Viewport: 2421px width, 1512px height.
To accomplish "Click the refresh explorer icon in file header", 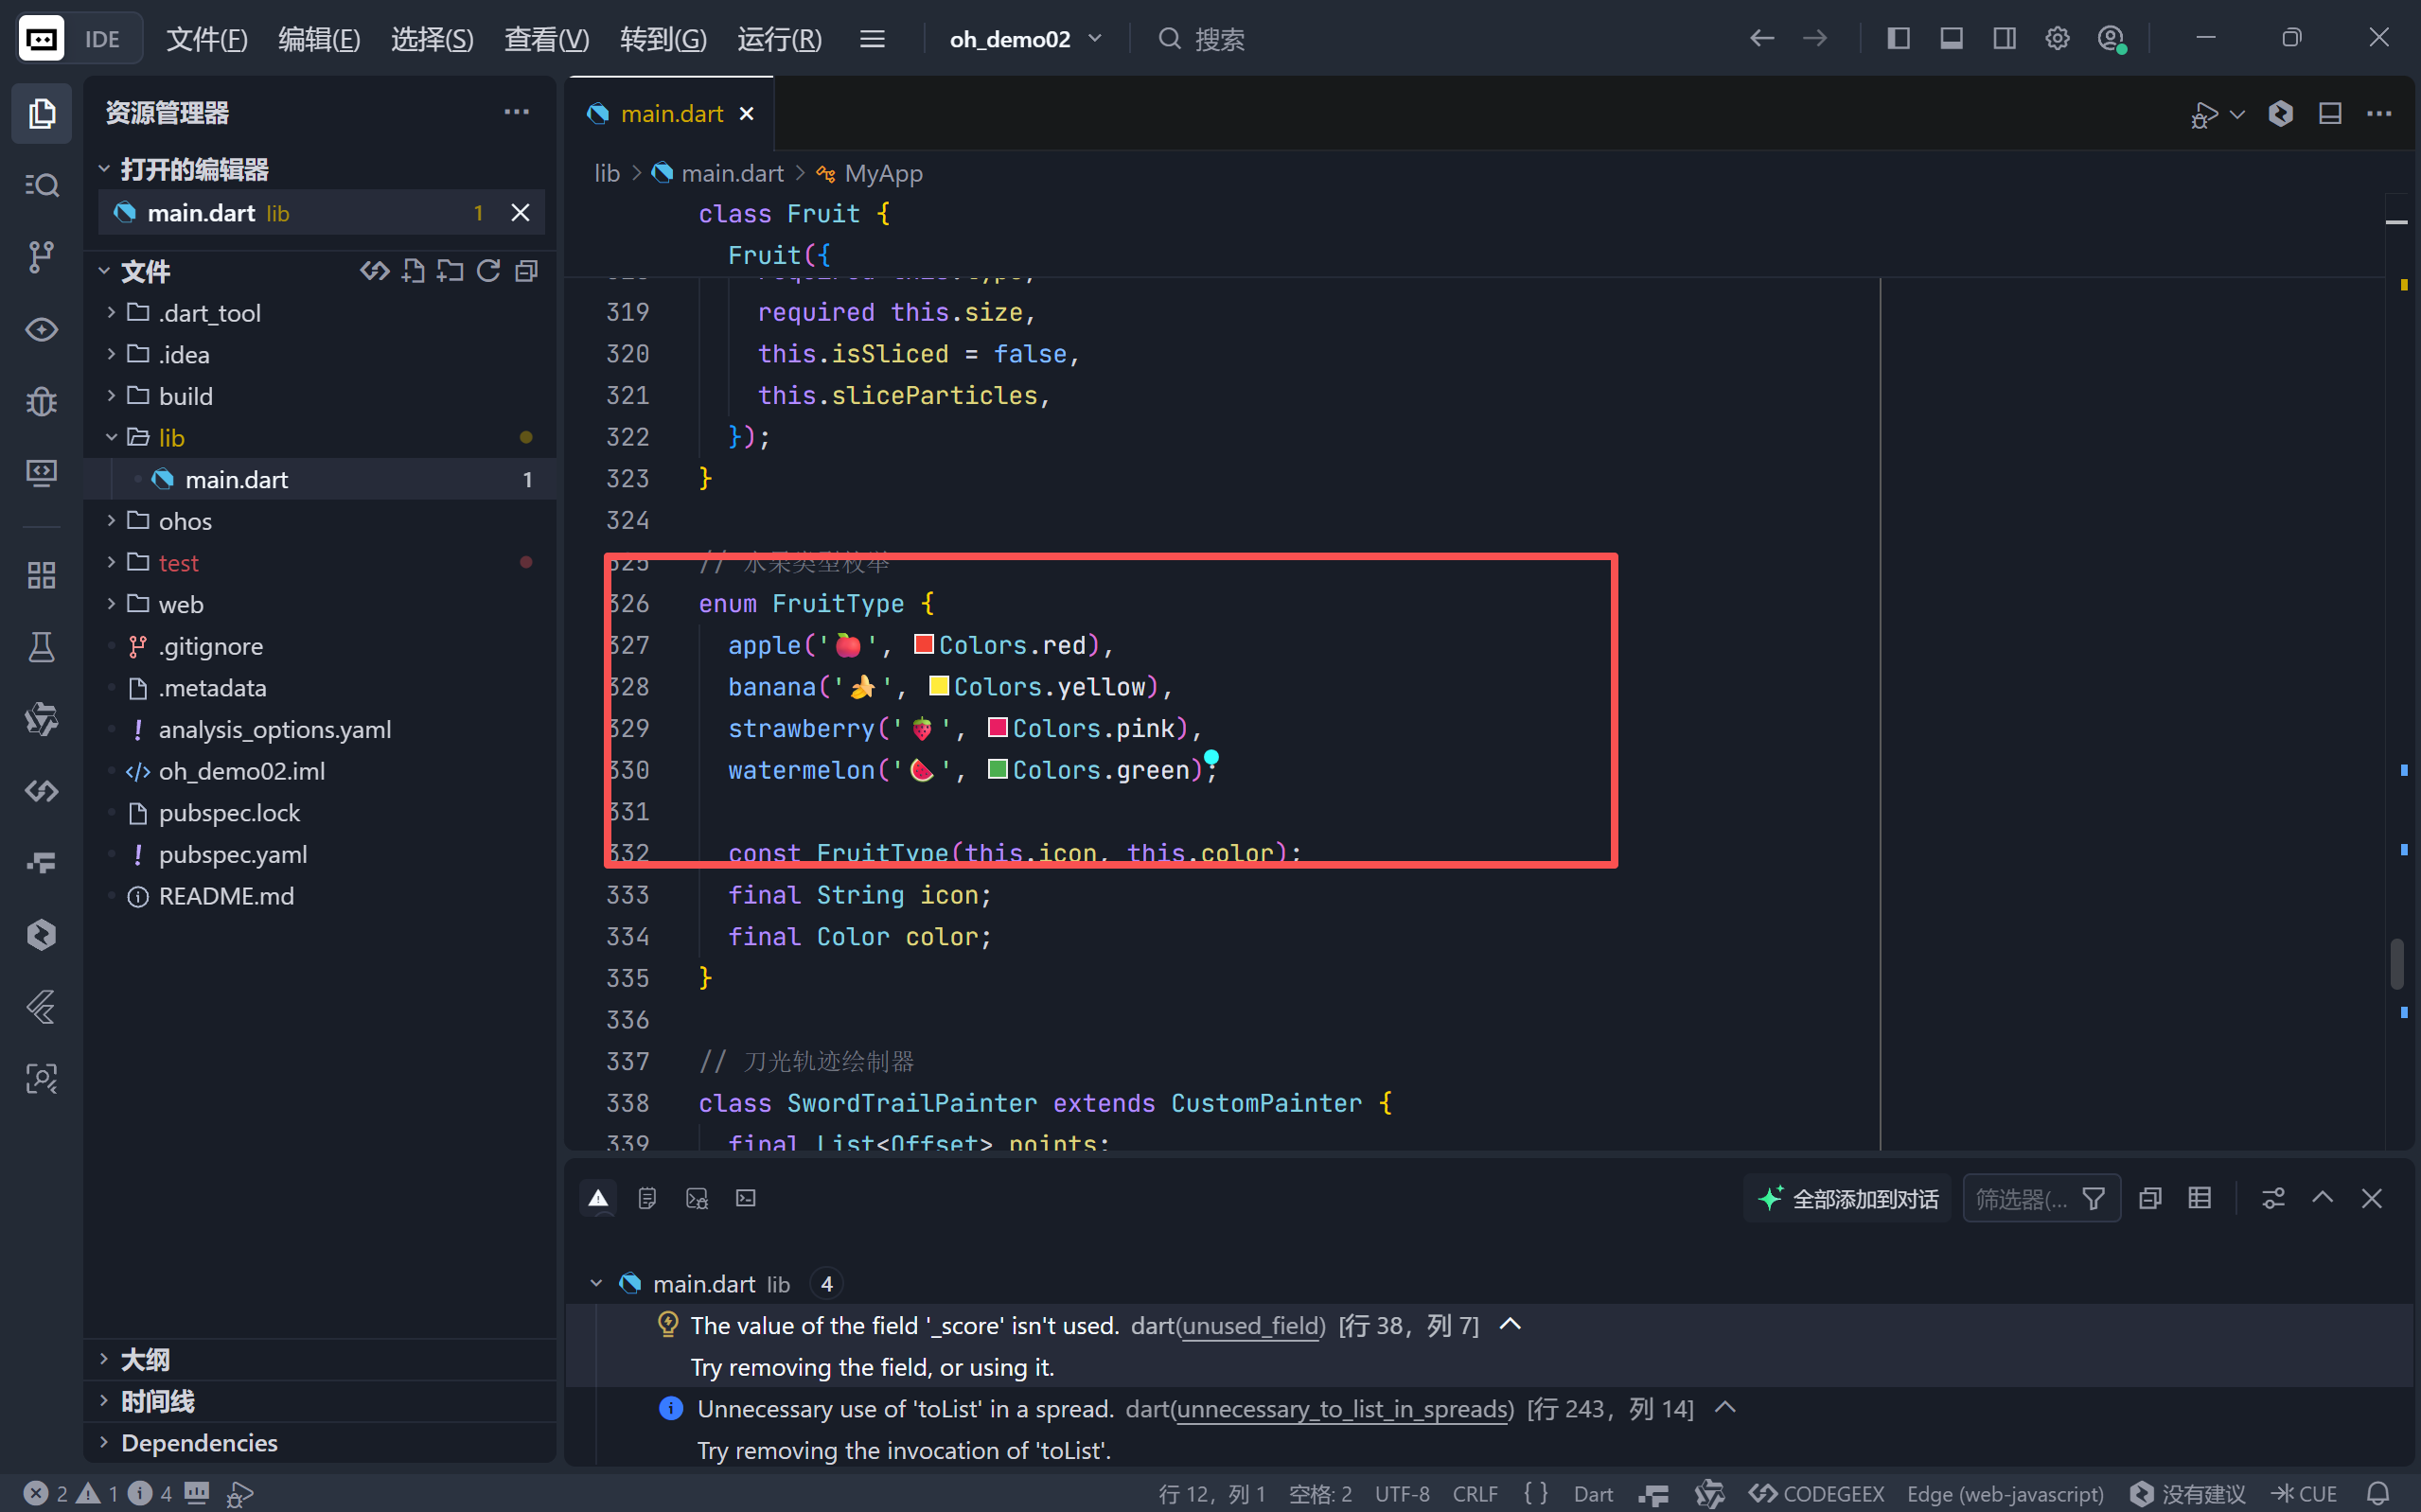I will [488, 271].
